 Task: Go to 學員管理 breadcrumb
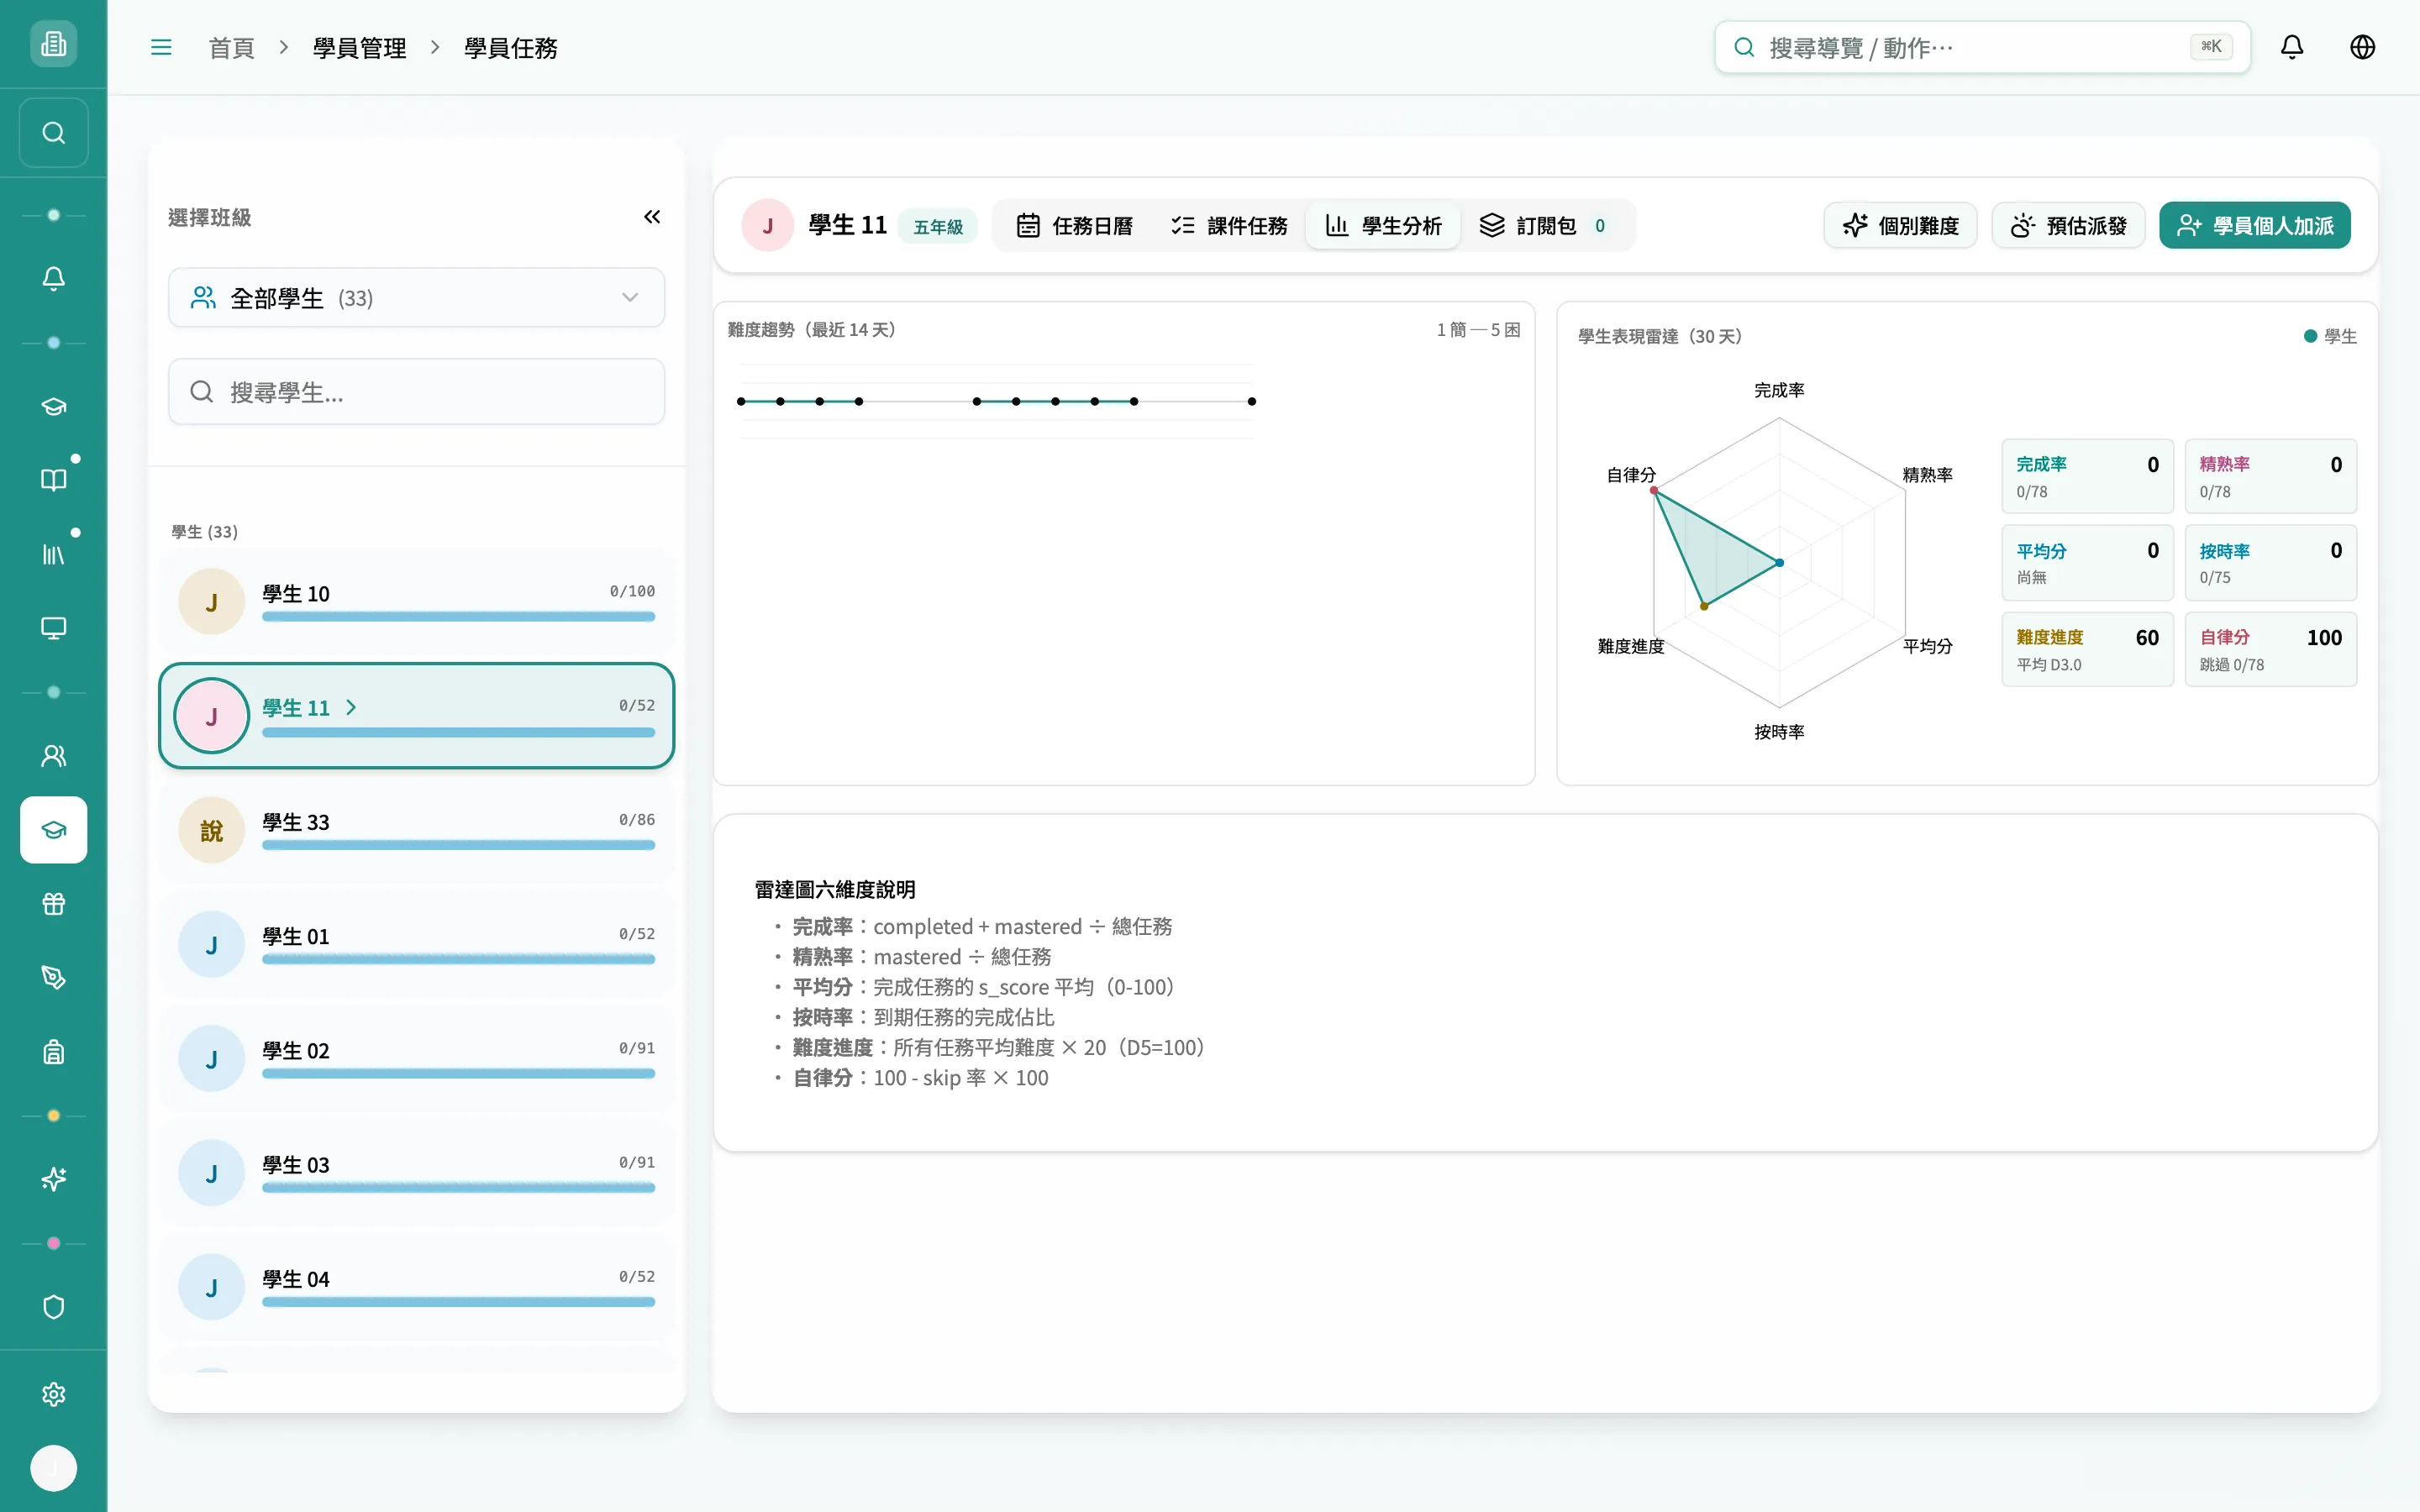[x=359, y=48]
